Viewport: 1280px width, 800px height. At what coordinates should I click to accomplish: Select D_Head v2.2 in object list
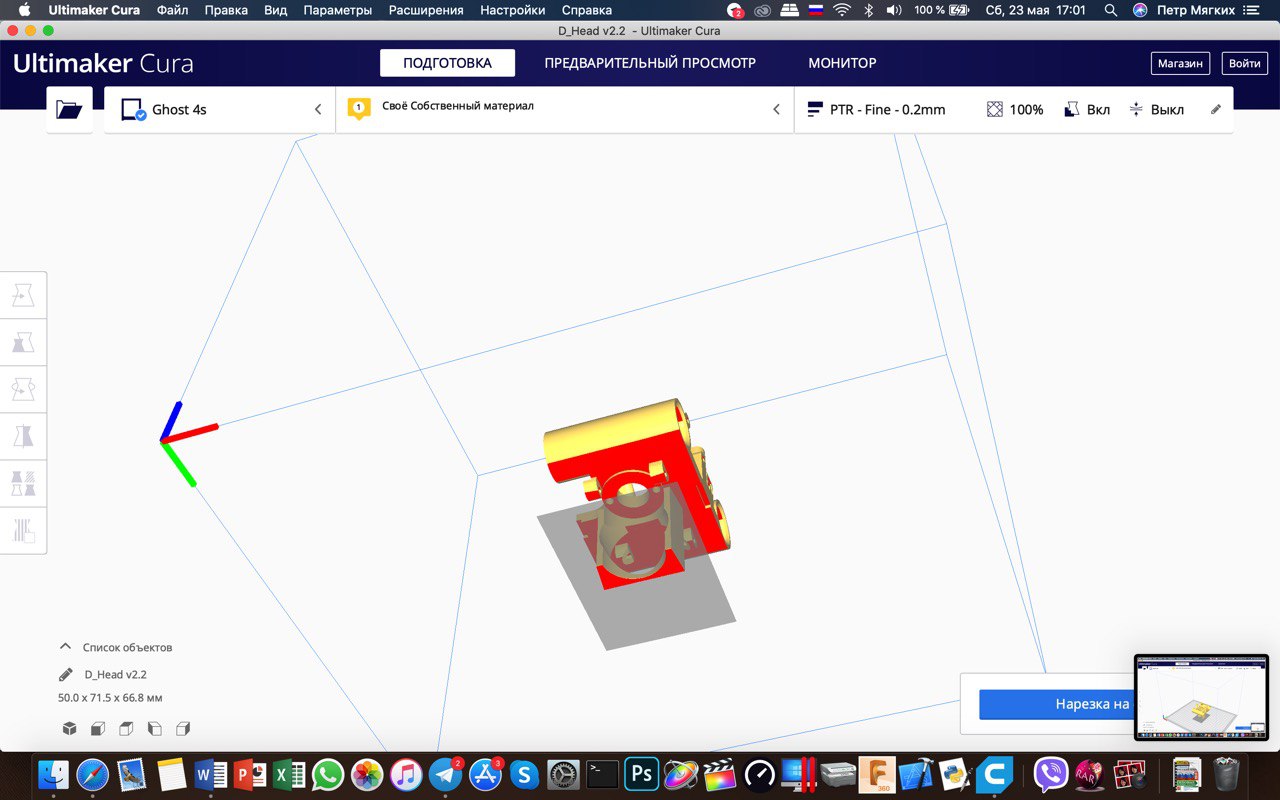click(115, 675)
